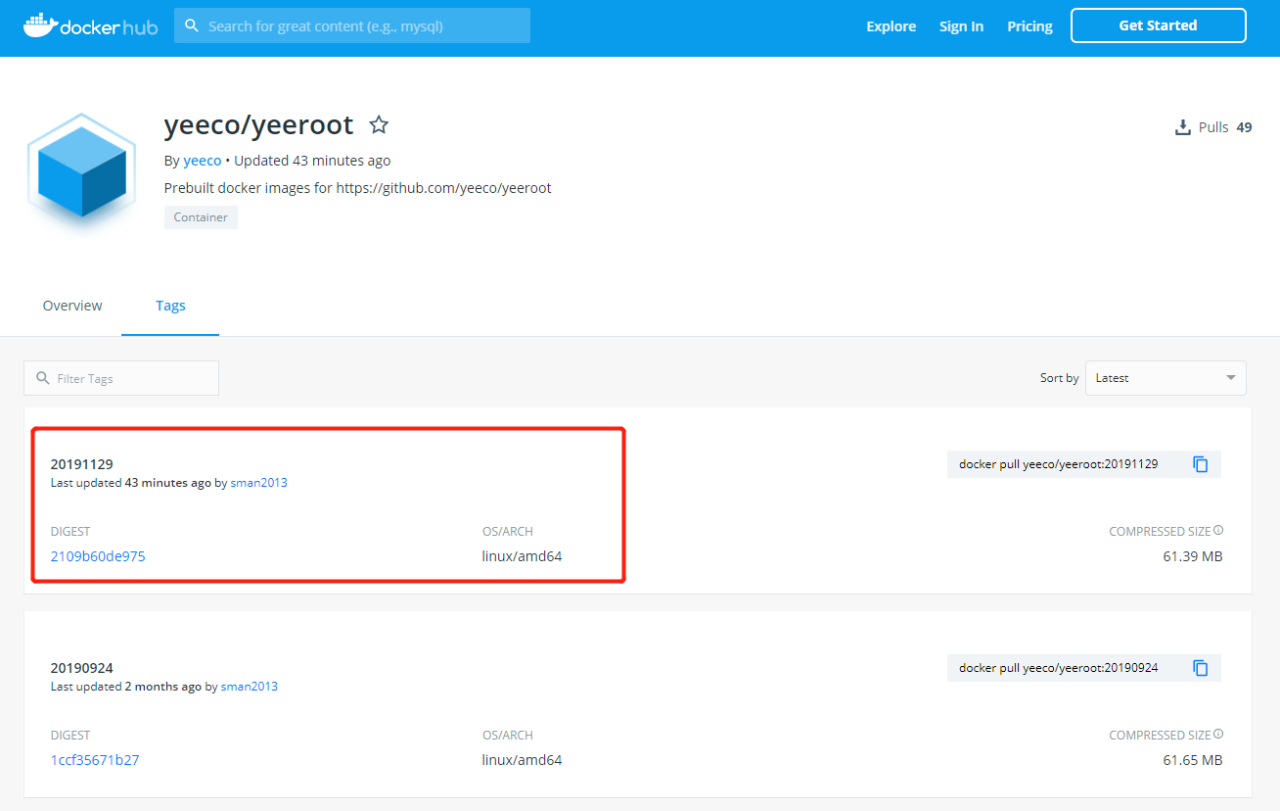Click the Docker Hub logo
The height and width of the screenshot is (811, 1280).
[90, 26]
